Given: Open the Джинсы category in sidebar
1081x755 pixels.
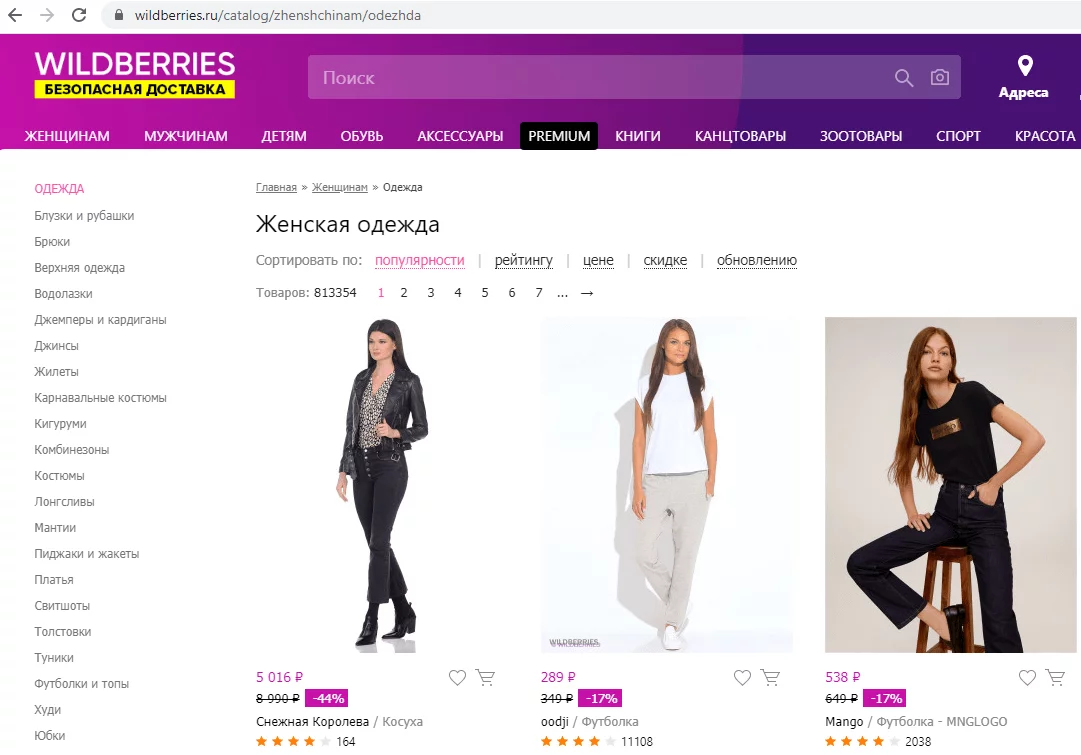Looking at the screenshot, I should click(57, 345).
